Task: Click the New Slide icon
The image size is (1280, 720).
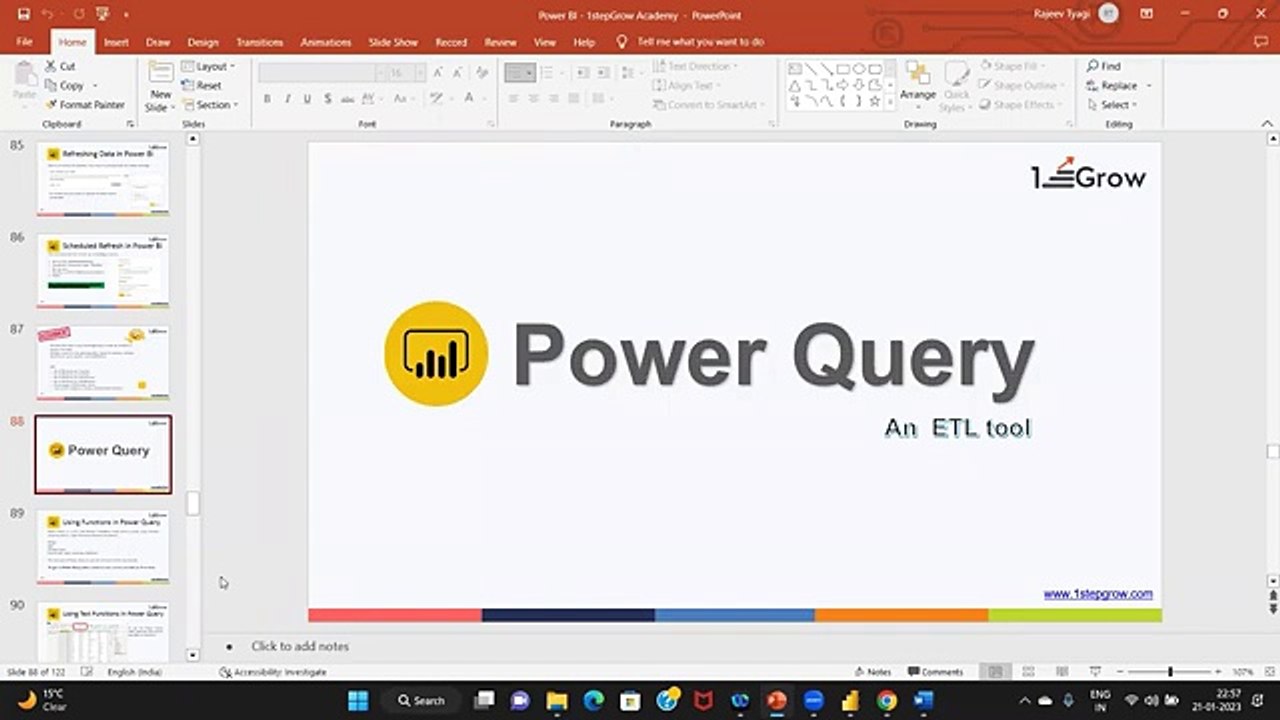Action: [161, 73]
